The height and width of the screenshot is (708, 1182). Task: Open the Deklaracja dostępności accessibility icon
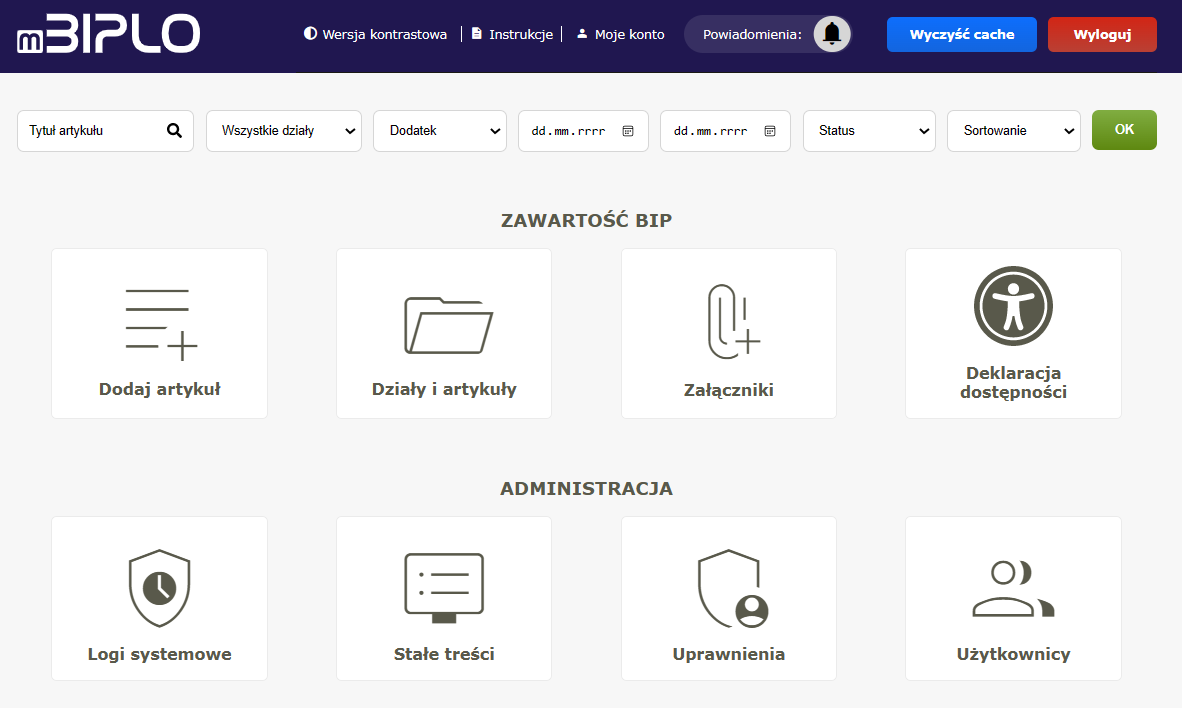click(x=1013, y=306)
